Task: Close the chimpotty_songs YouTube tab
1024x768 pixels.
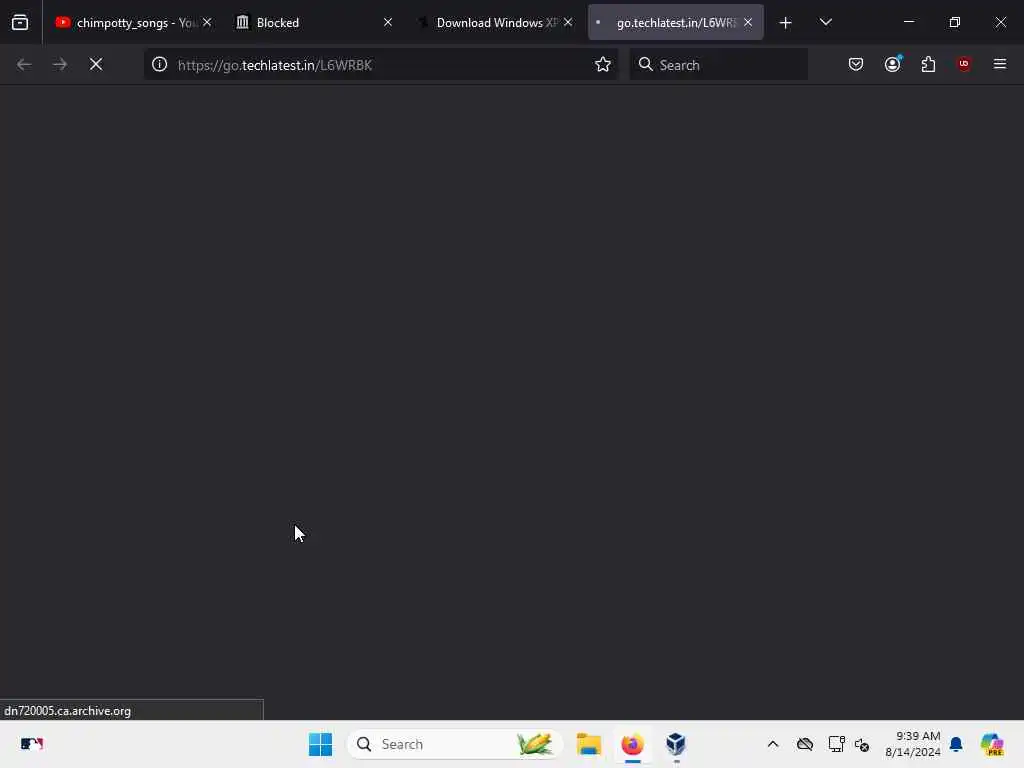Action: click(207, 22)
